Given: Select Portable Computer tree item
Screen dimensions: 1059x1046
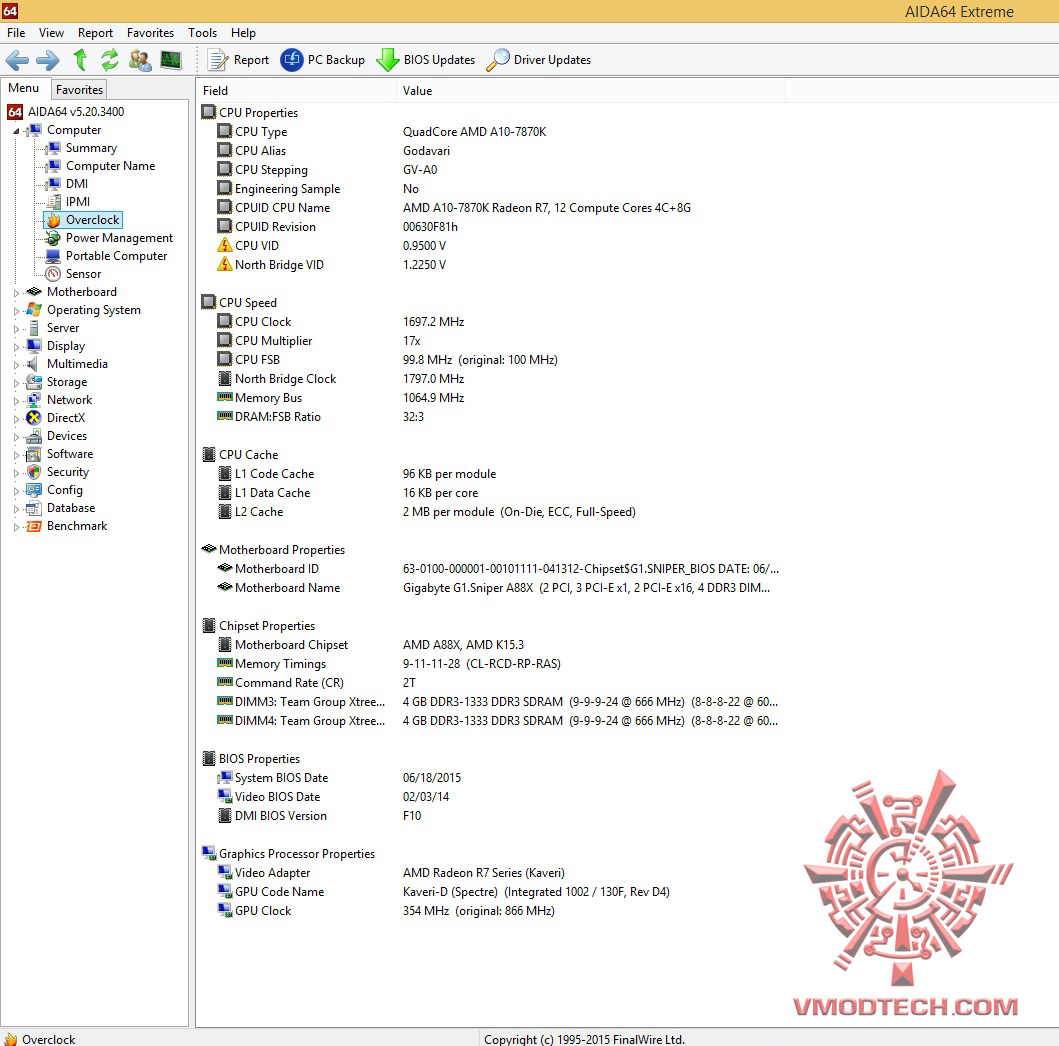Looking at the screenshot, I should click(116, 255).
